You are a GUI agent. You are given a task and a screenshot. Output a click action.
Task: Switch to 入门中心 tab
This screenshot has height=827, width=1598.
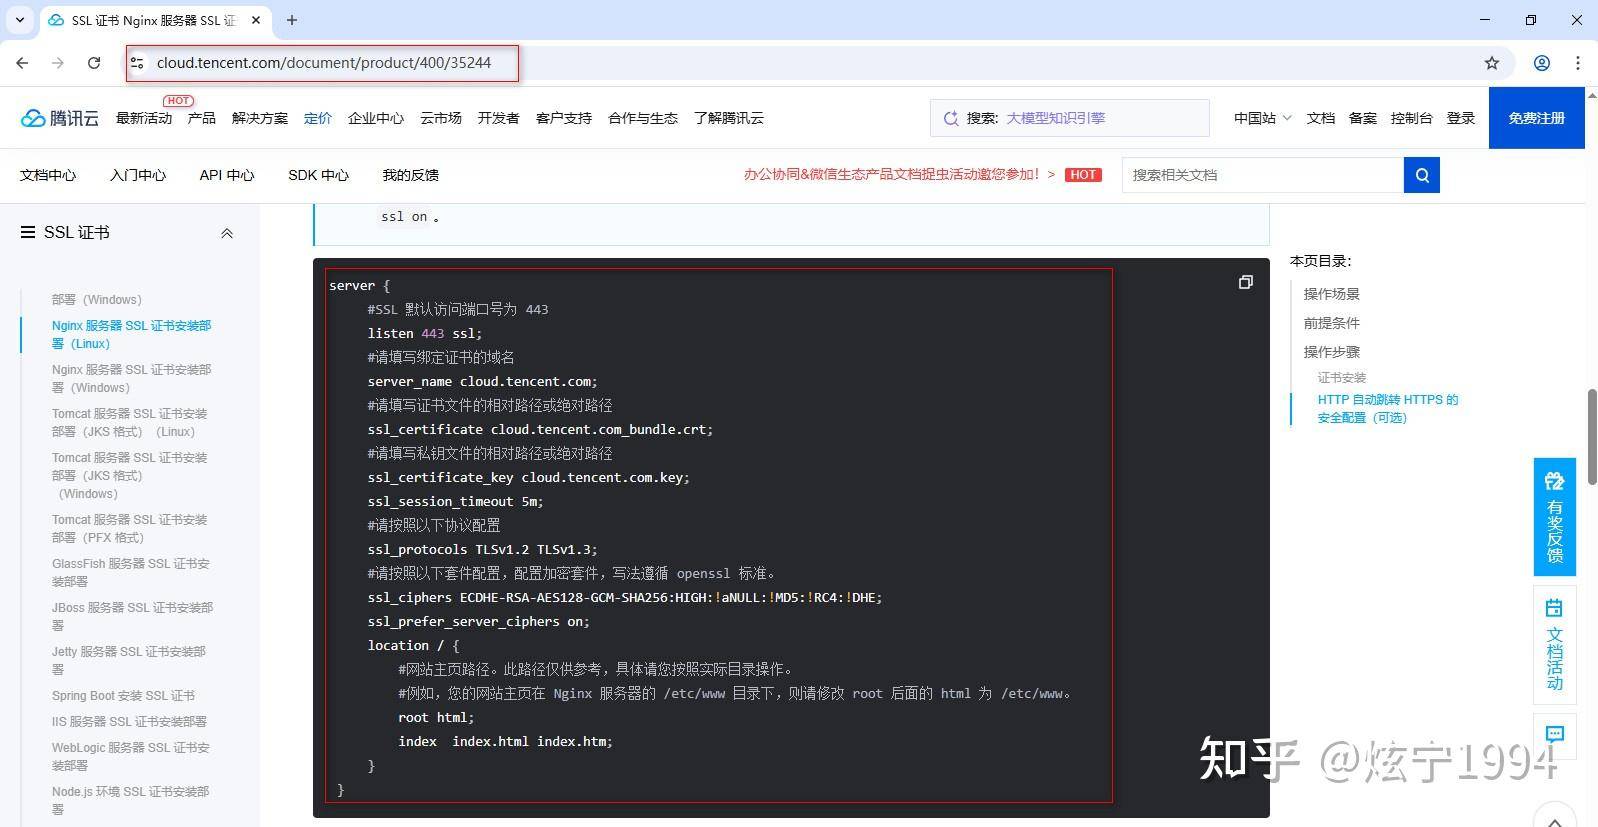138,175
